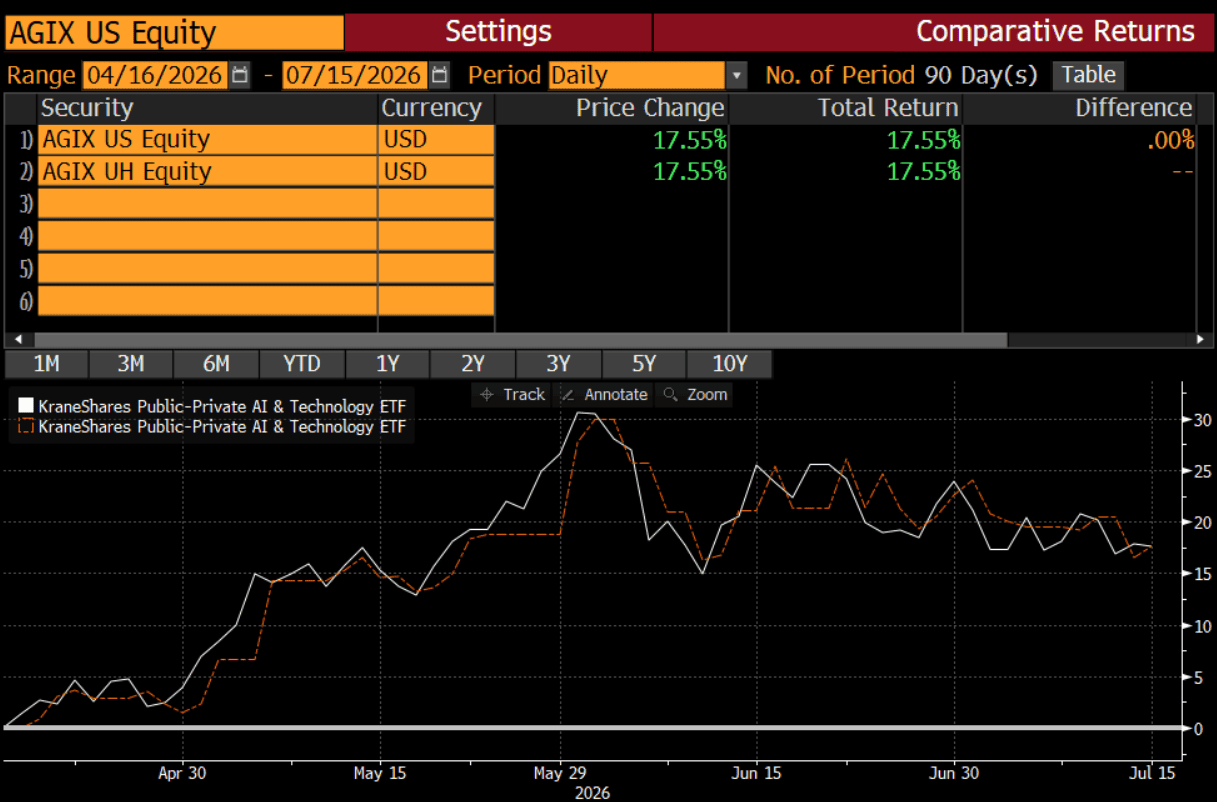The height and width of the screenshot is (802, 1217).
Task: Switch to Table view button
Action: tap(1088, 75)
